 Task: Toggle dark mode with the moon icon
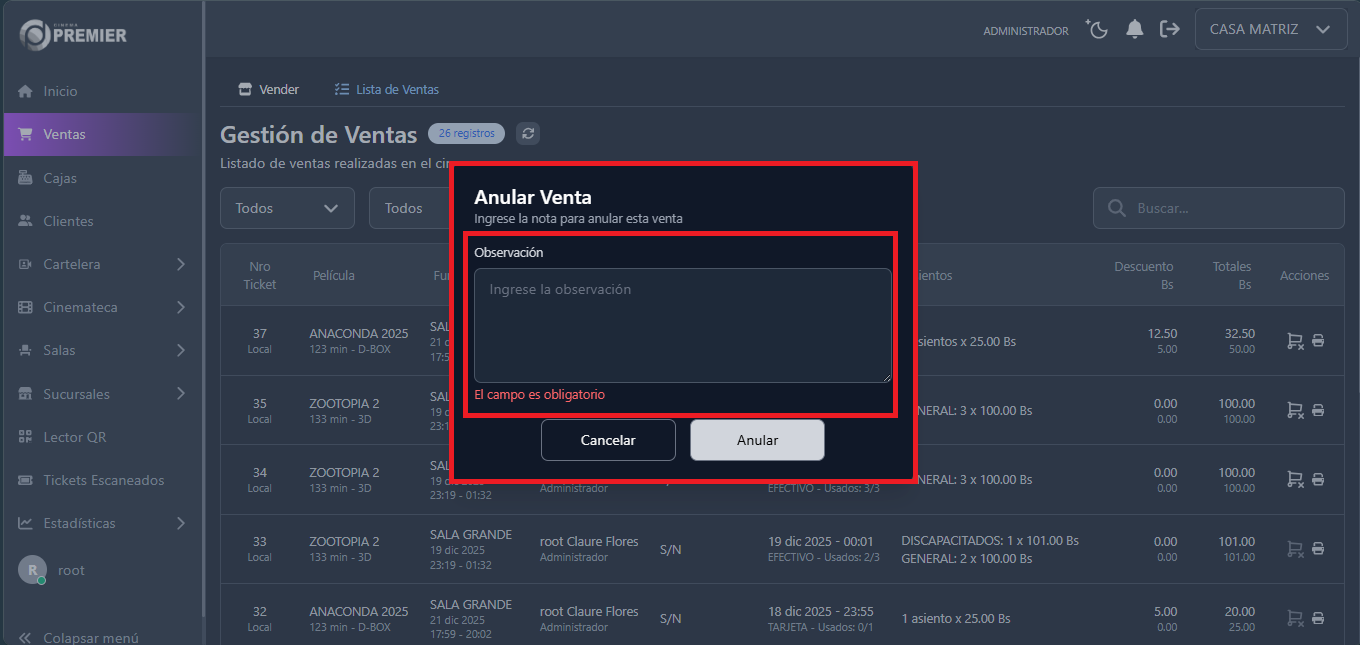(x=1097, y=30)
